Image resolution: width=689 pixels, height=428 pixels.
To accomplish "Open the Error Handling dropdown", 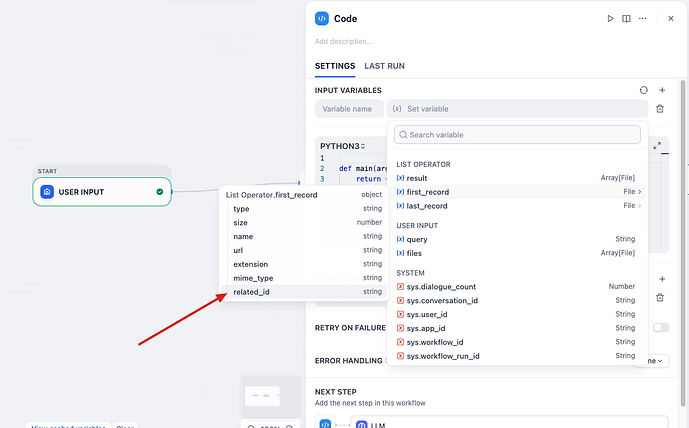I will click(652, 360).
